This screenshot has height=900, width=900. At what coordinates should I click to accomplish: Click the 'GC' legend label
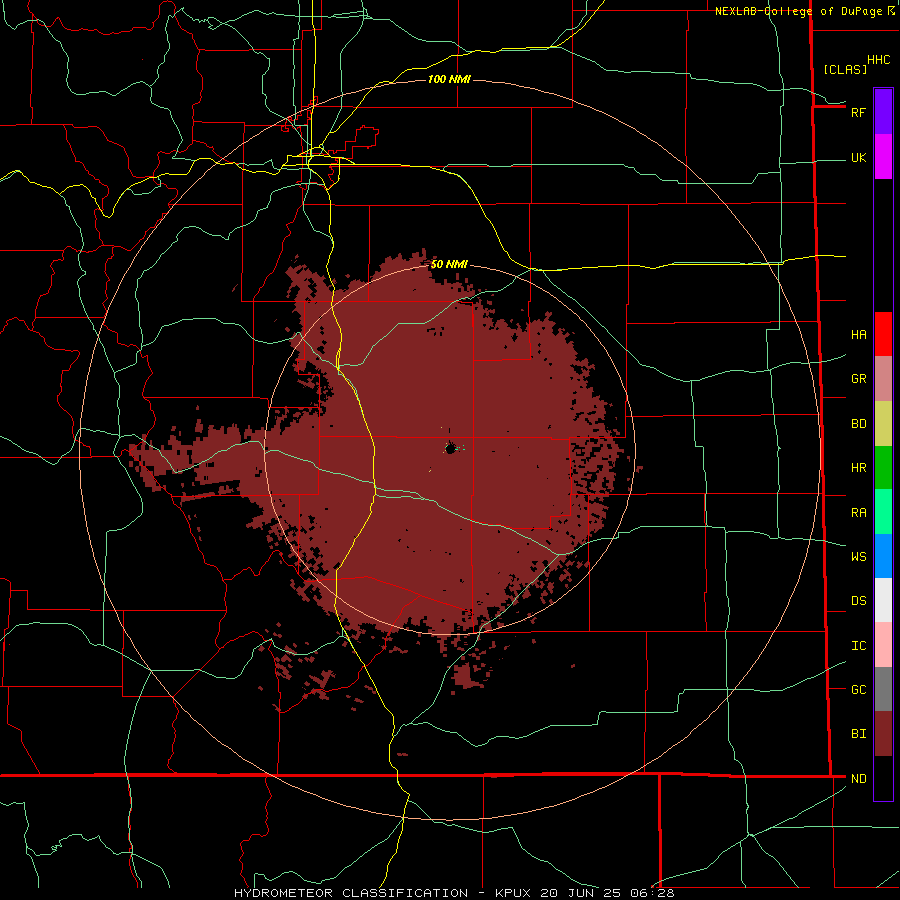pos(858,690)
